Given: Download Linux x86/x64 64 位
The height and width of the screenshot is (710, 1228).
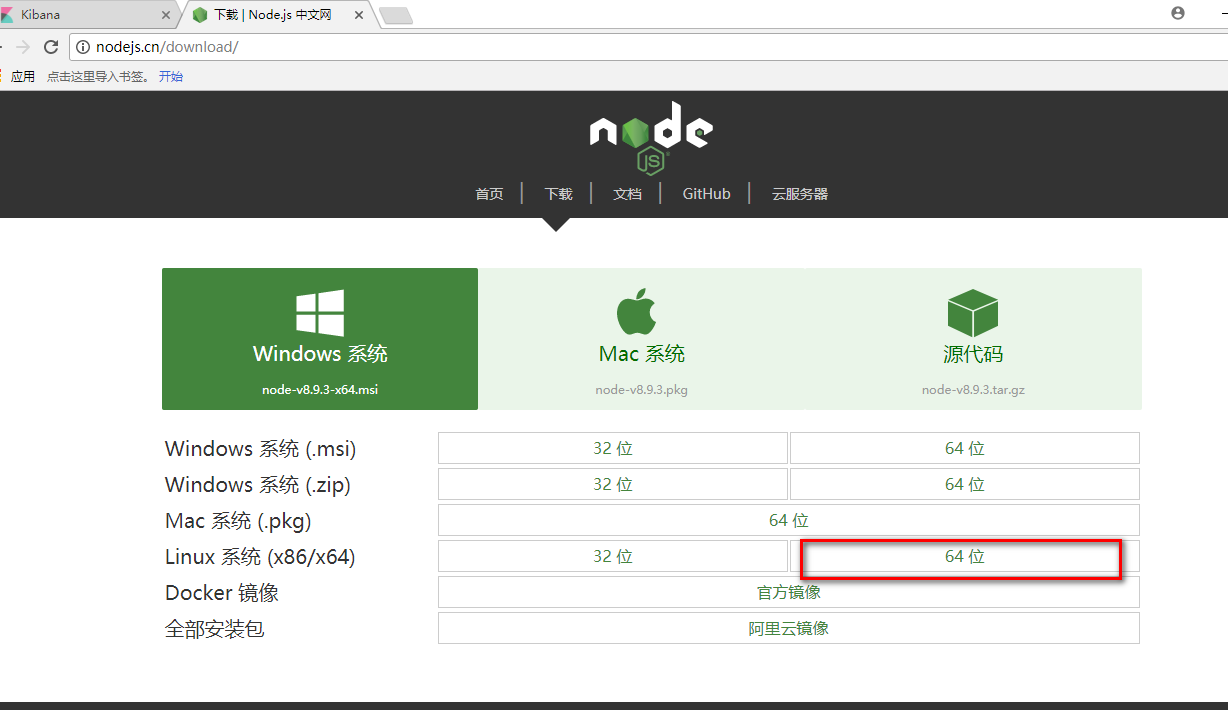Looking at the screenshot, I should coord(965,556).
